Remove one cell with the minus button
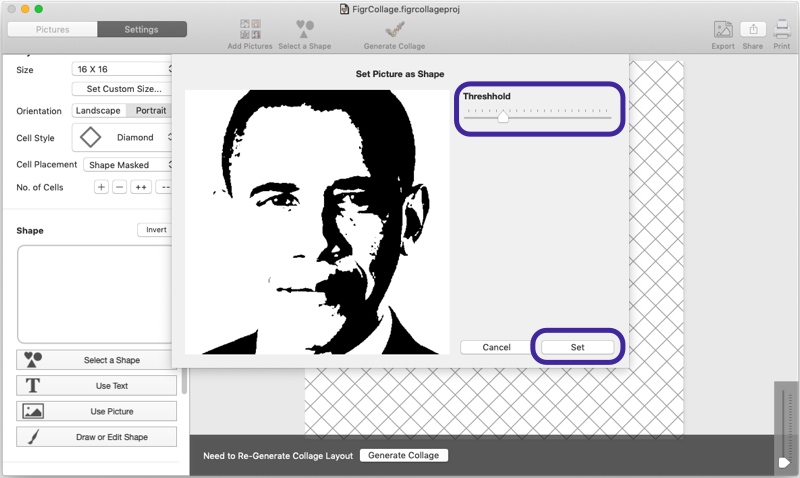This screenshot has height=478, width=800. coord(119,187)
